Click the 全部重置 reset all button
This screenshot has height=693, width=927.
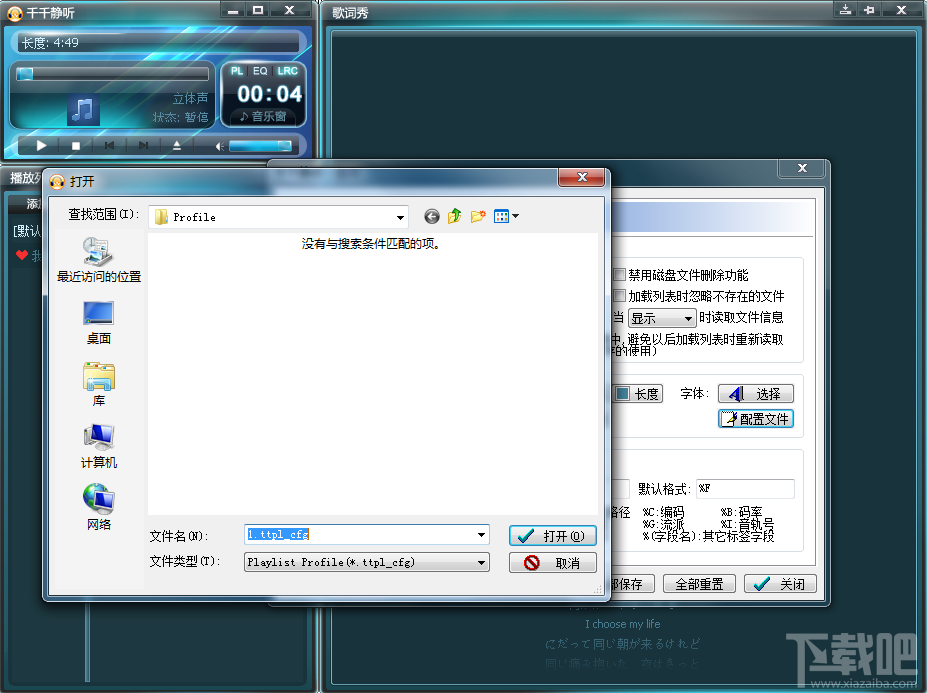699,584
